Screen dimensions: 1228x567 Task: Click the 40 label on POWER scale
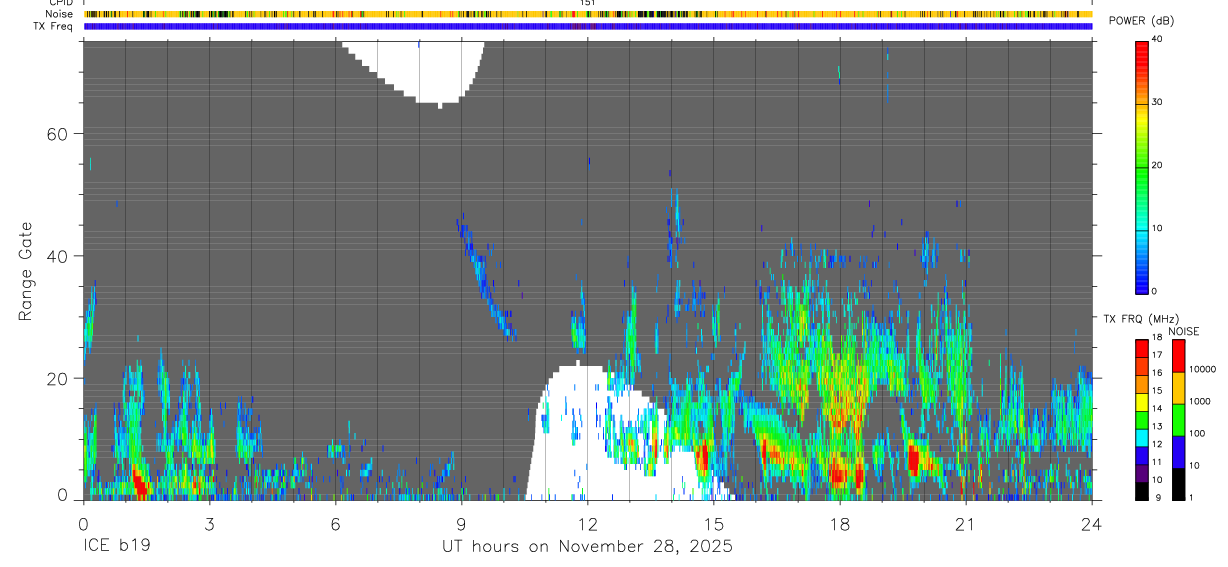pos(1158,39)
